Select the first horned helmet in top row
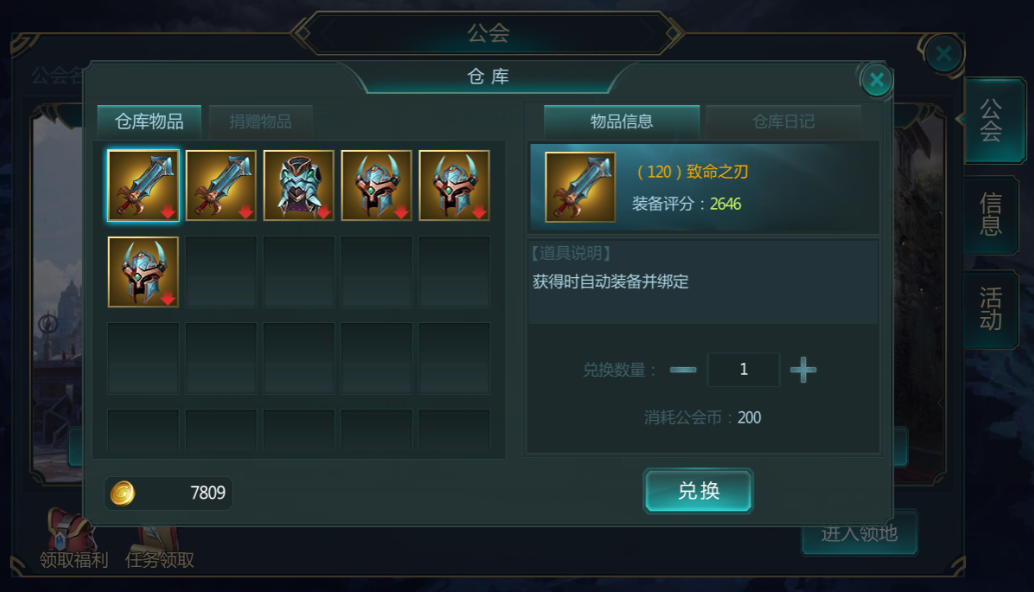The width and height of the screenshot is (1034, 592). tap(377, 185)
